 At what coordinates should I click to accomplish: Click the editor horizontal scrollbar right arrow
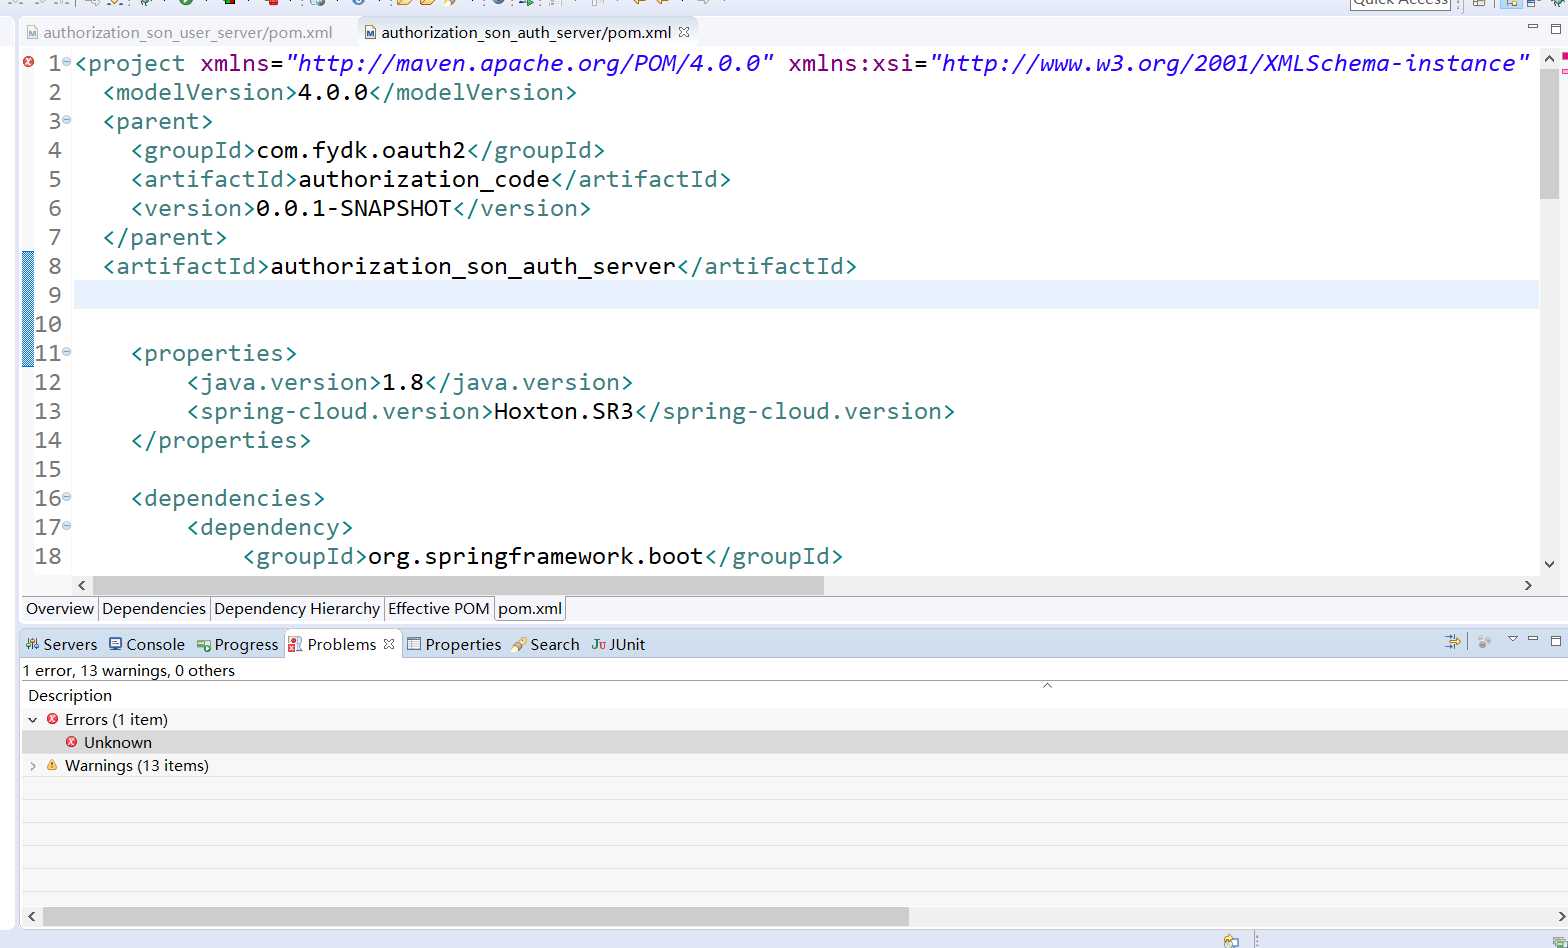click(x=1528, y=585)
